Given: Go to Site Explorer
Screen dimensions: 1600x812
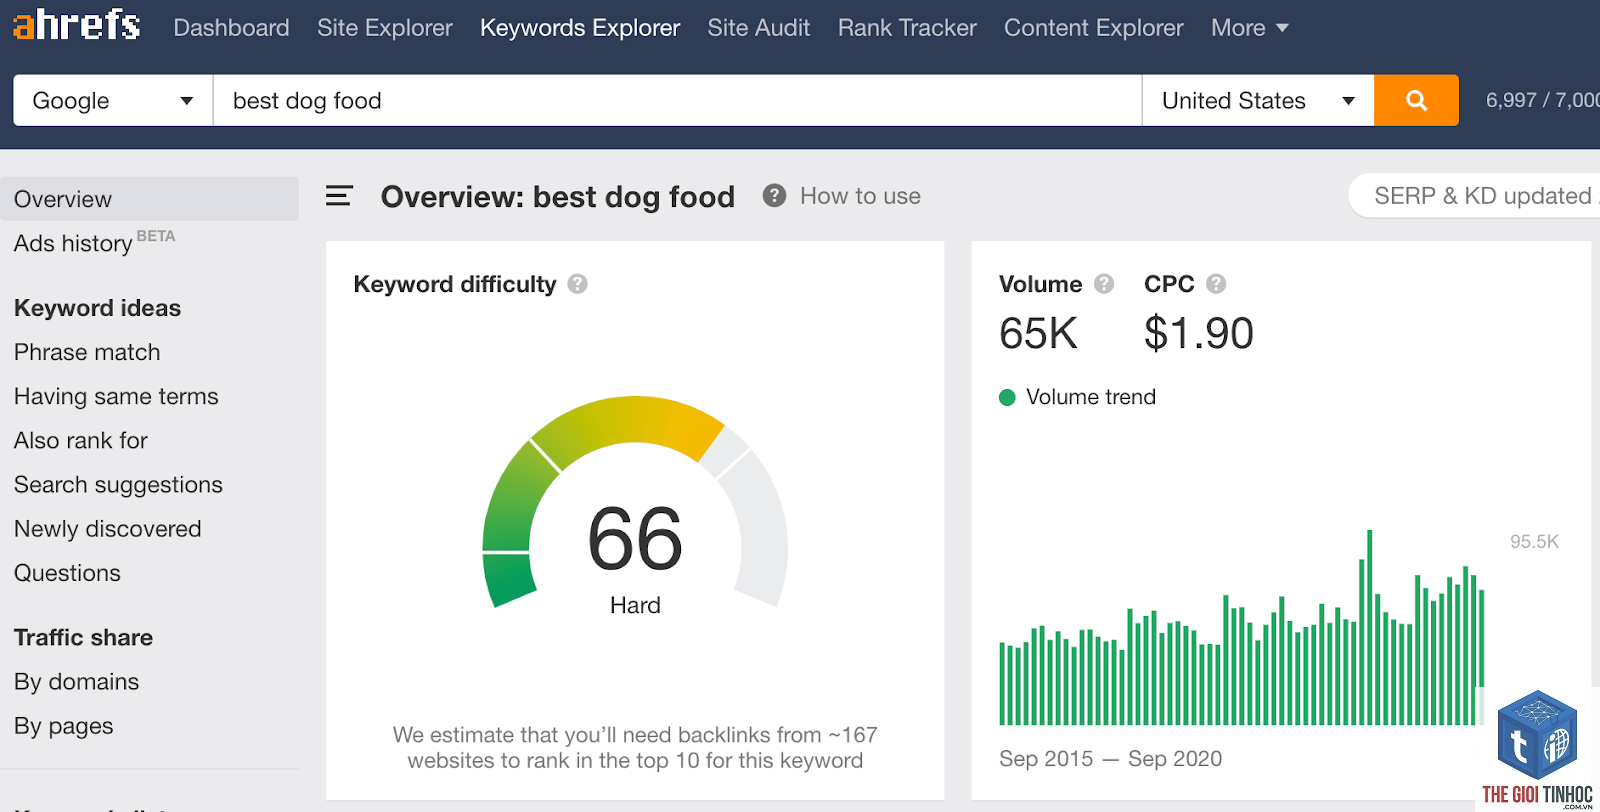Looking at the screenshot, I should click(385, 28).
